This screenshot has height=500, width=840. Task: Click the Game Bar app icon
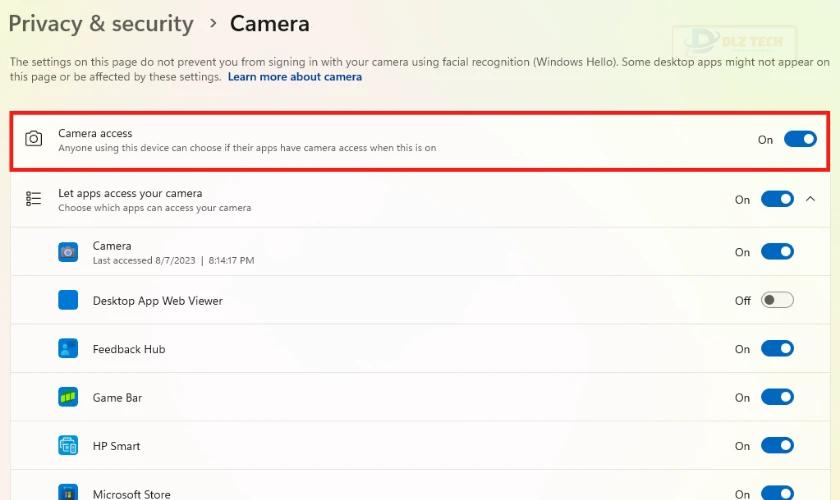coord(68,397)
